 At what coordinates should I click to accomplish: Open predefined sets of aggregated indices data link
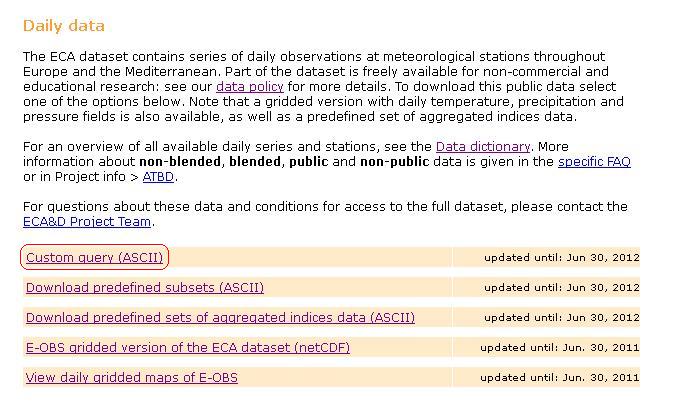[220, 317]
